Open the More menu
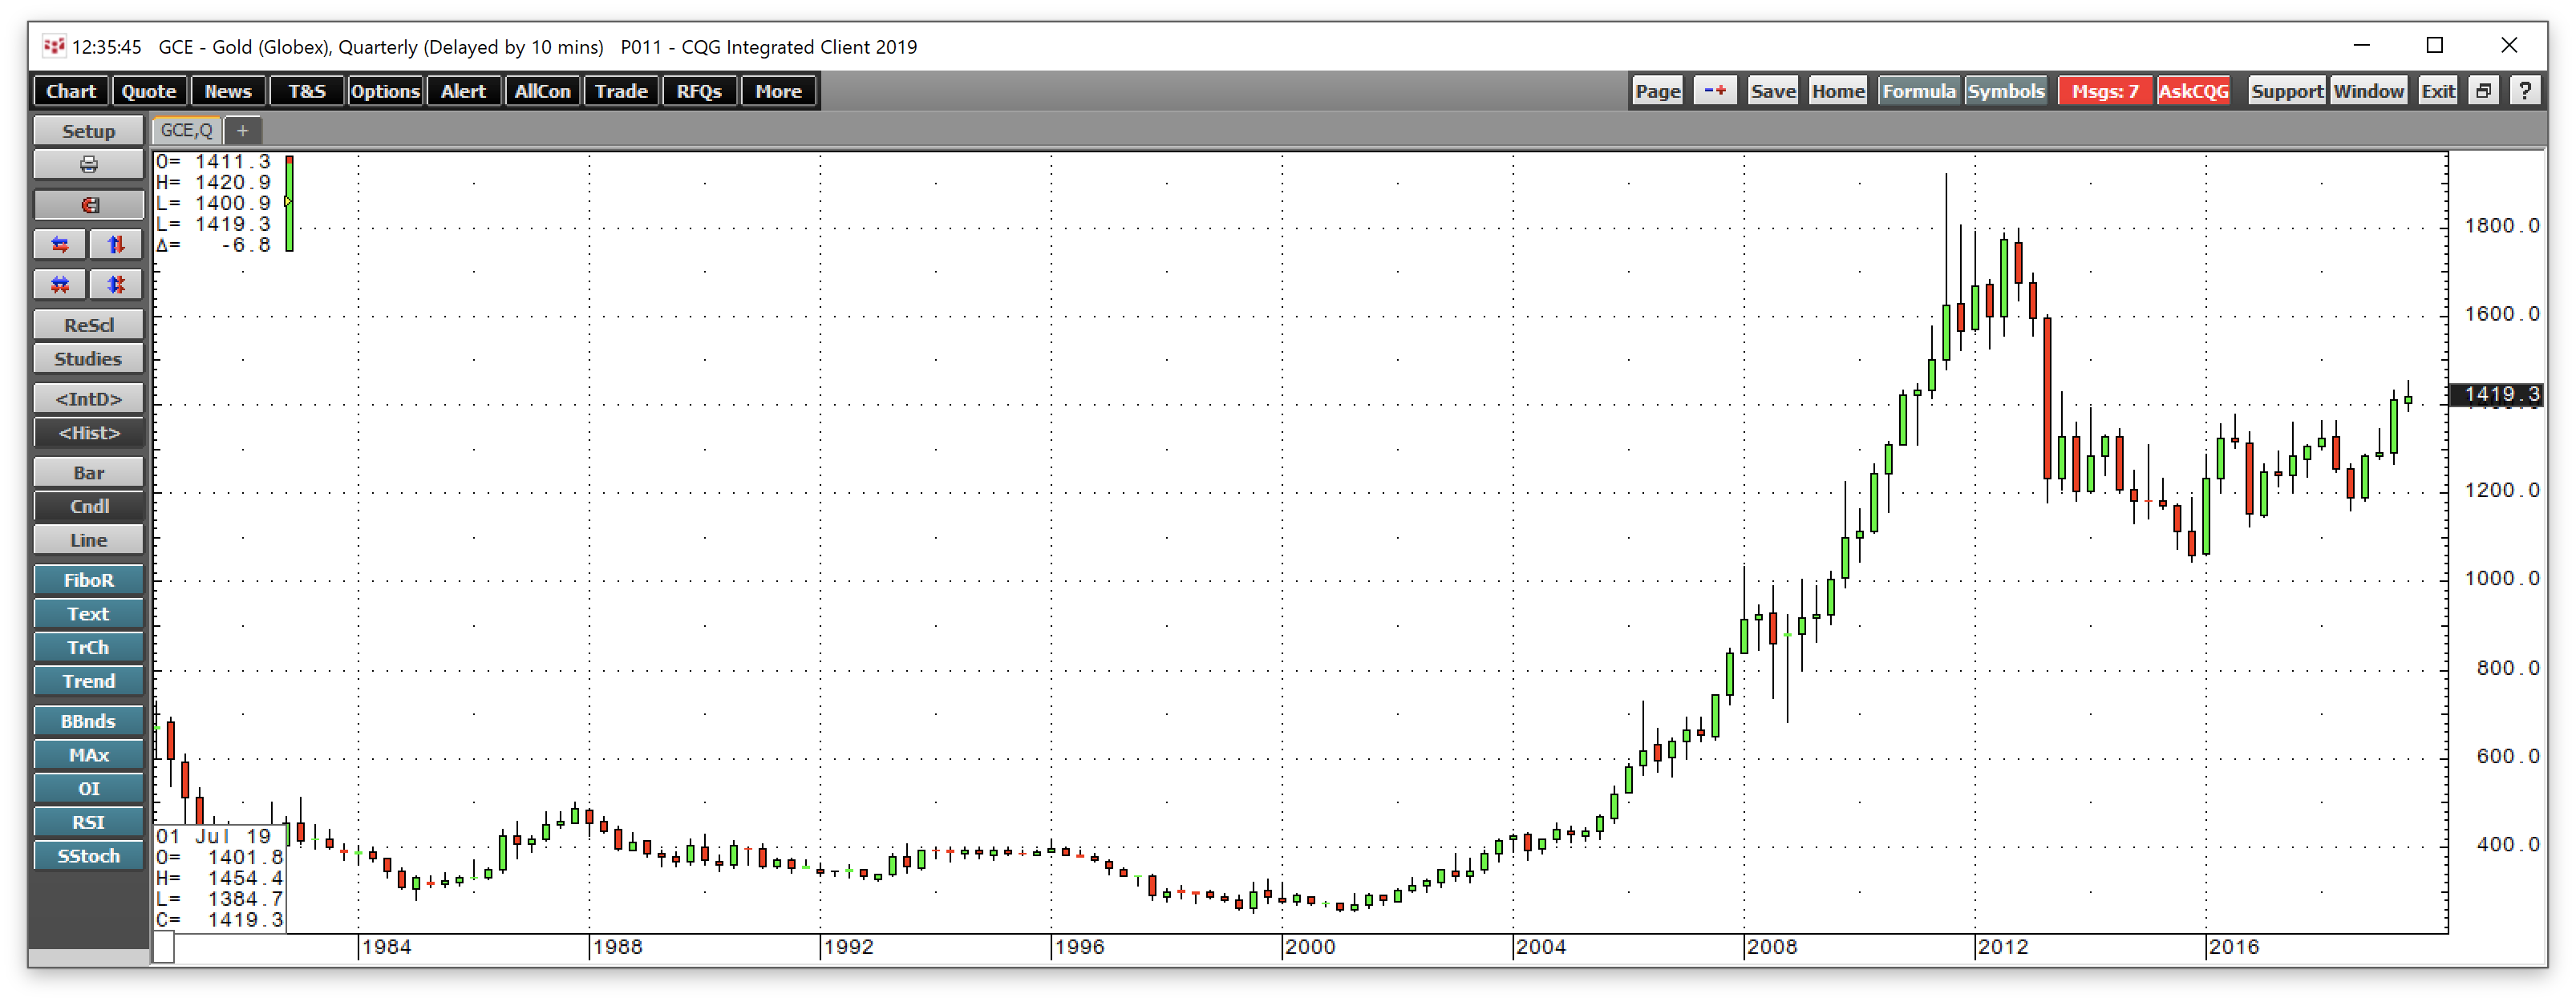Screen dimensions: 2576x1002 click(x=778, y=91)
